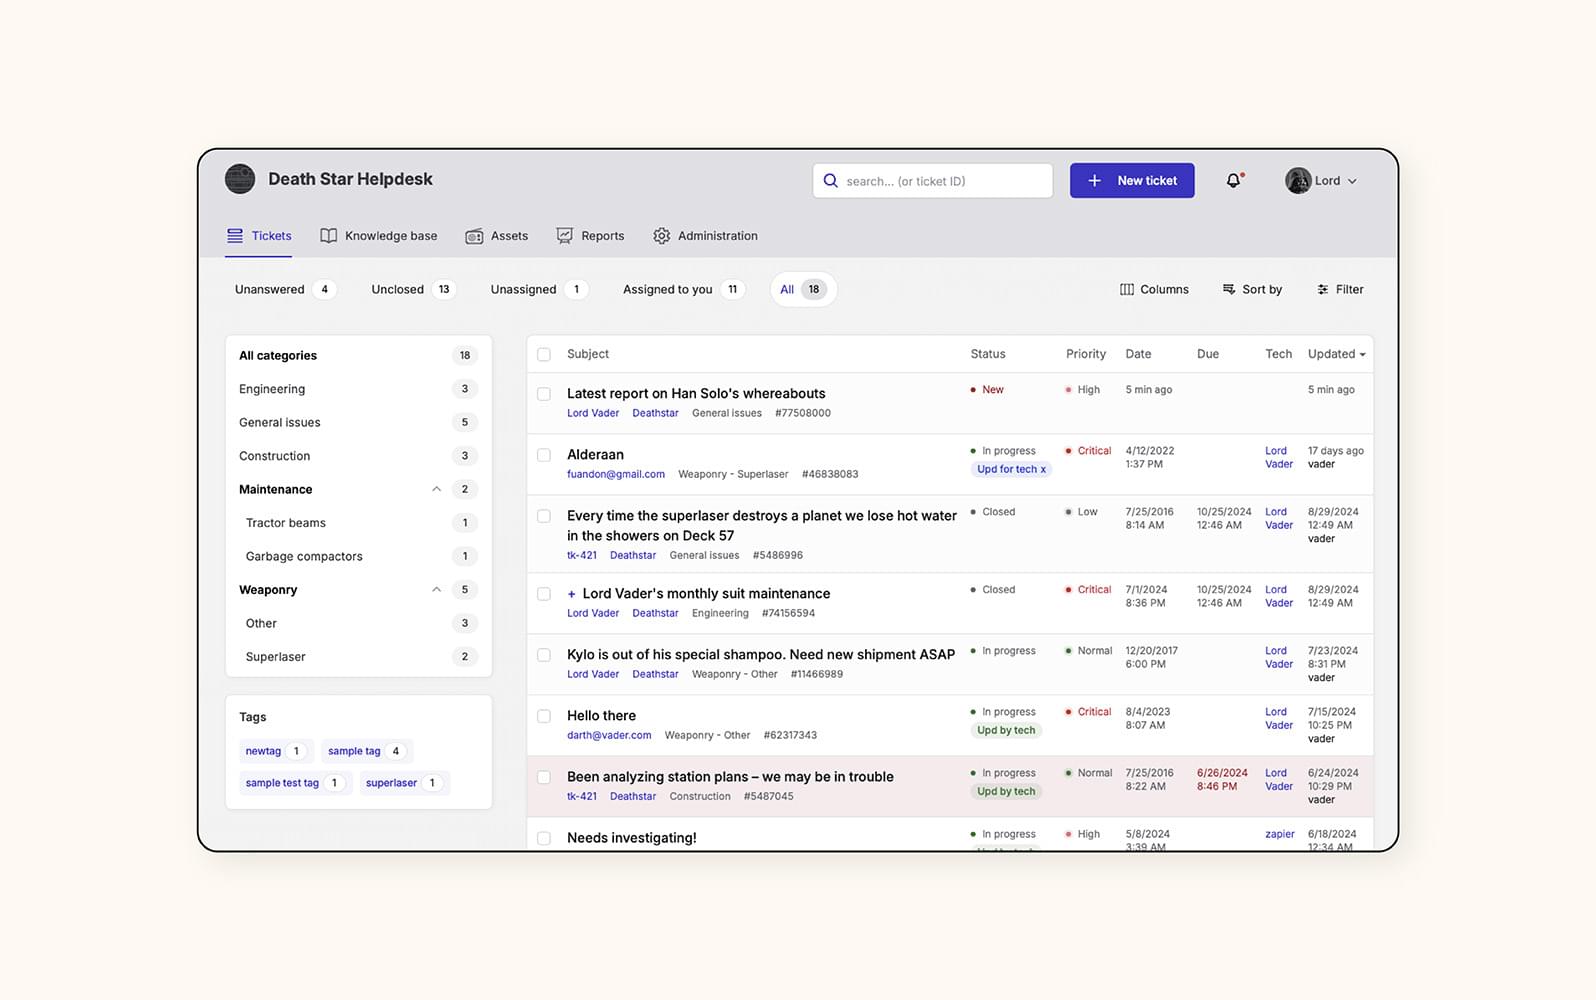
Task: Check the analyzing station plans ticket
Action: 544,777
